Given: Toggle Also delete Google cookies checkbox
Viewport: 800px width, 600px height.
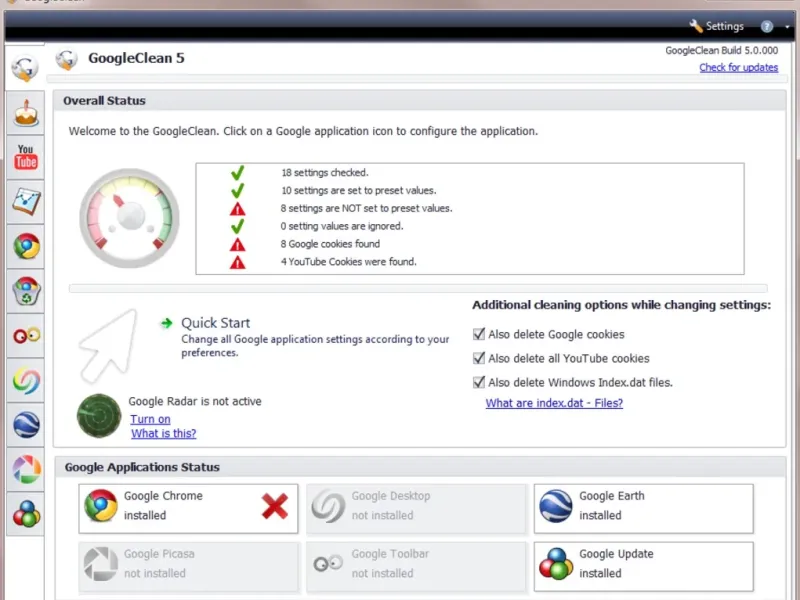Looking at the screenshot, I should point(479,334).
